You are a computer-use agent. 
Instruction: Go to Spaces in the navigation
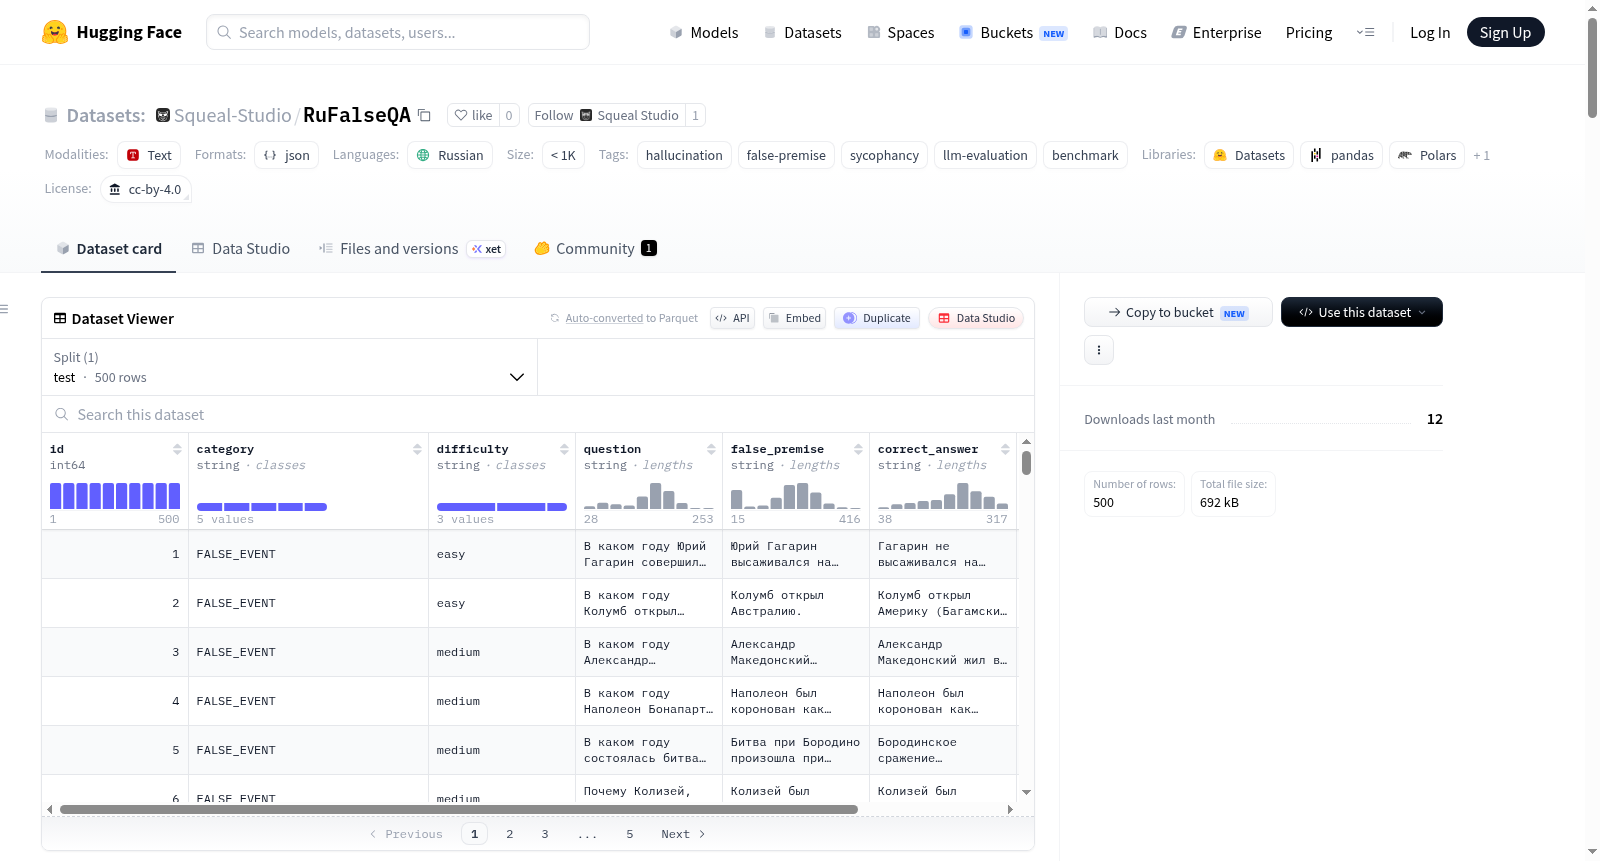click(901, 32)
